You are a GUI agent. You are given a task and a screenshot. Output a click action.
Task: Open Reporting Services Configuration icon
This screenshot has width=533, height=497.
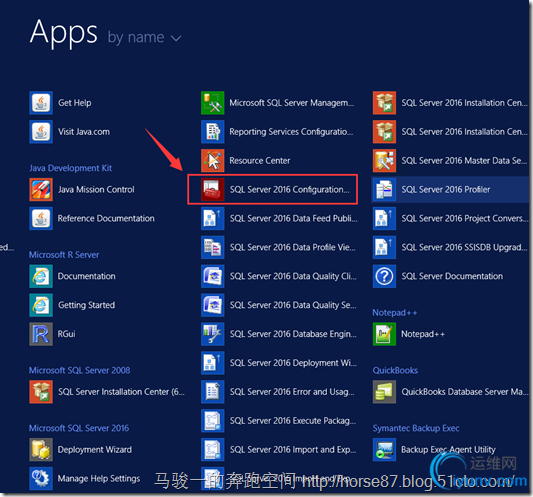212,132
